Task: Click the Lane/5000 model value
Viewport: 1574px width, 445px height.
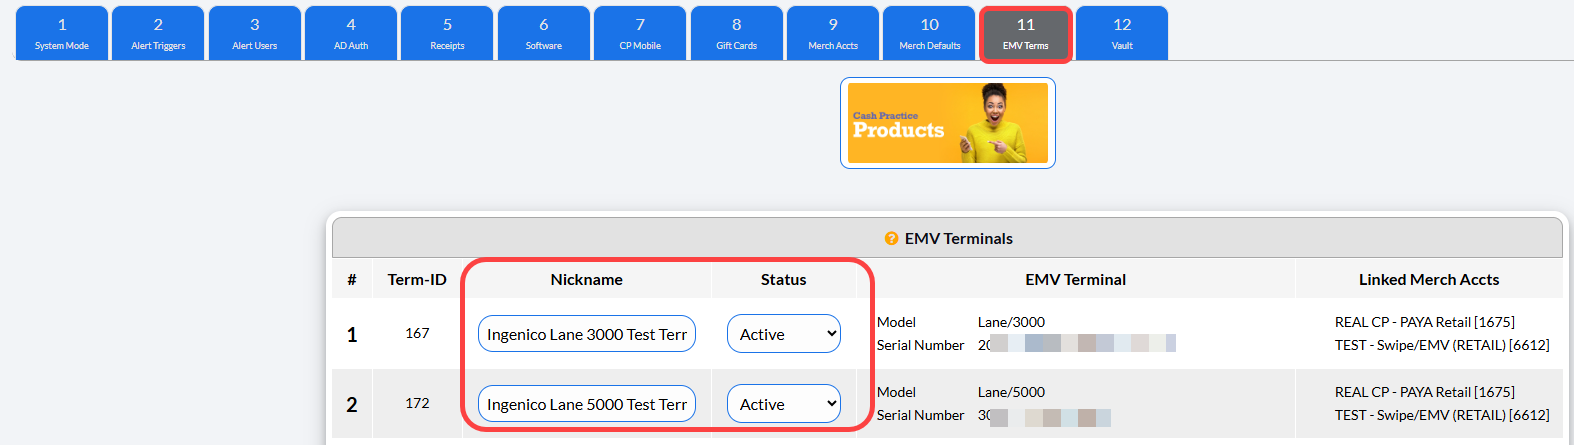Action: tap(1011, 392)
